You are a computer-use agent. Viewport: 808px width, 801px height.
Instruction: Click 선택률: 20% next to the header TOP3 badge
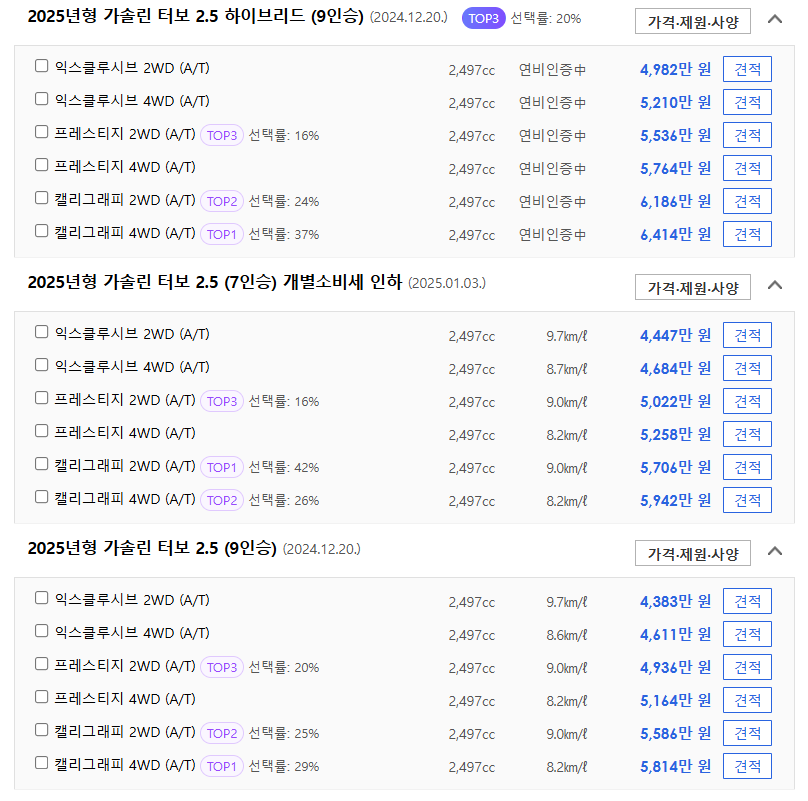[546, 19]
